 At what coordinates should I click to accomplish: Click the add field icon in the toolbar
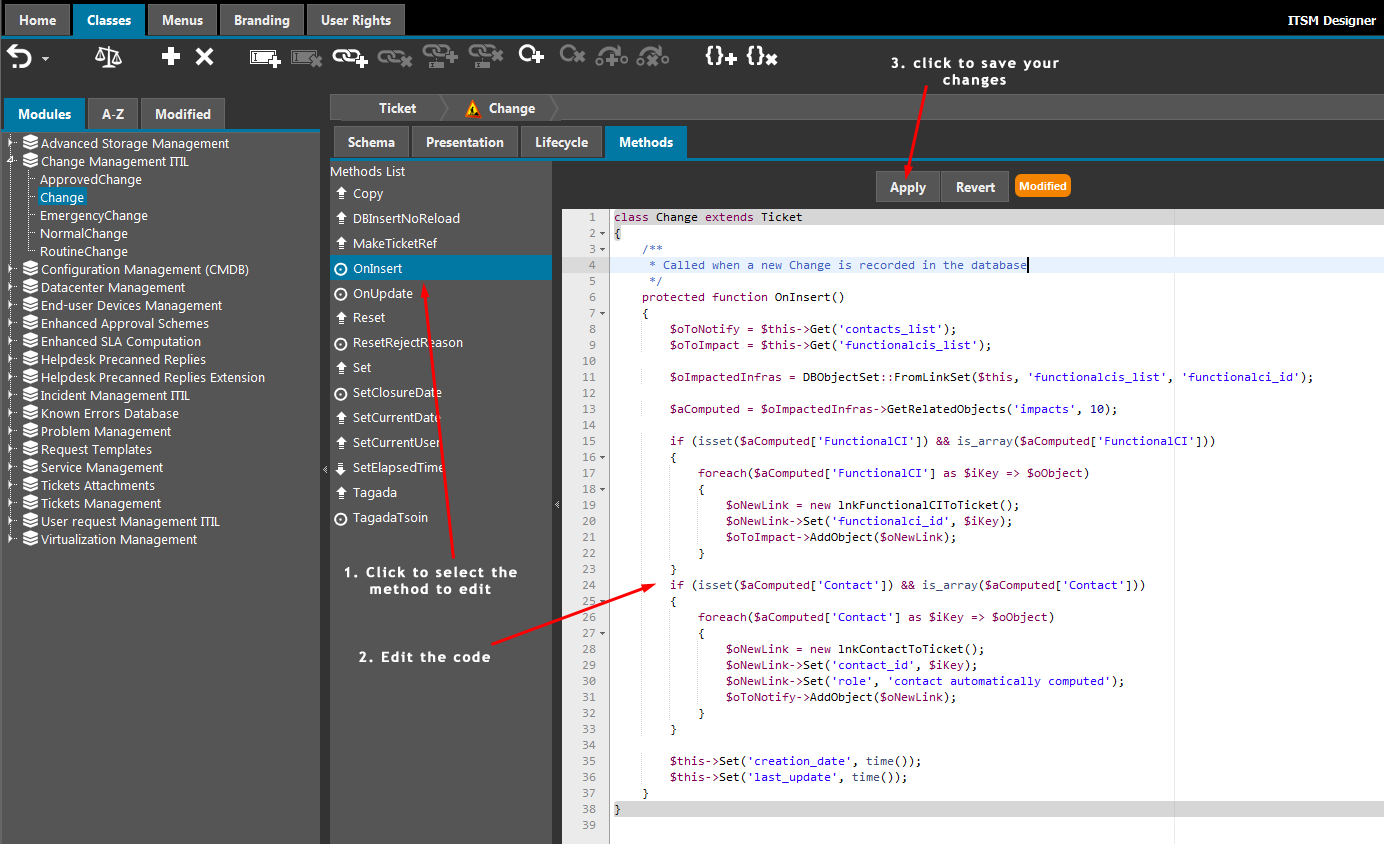(264, 57)
